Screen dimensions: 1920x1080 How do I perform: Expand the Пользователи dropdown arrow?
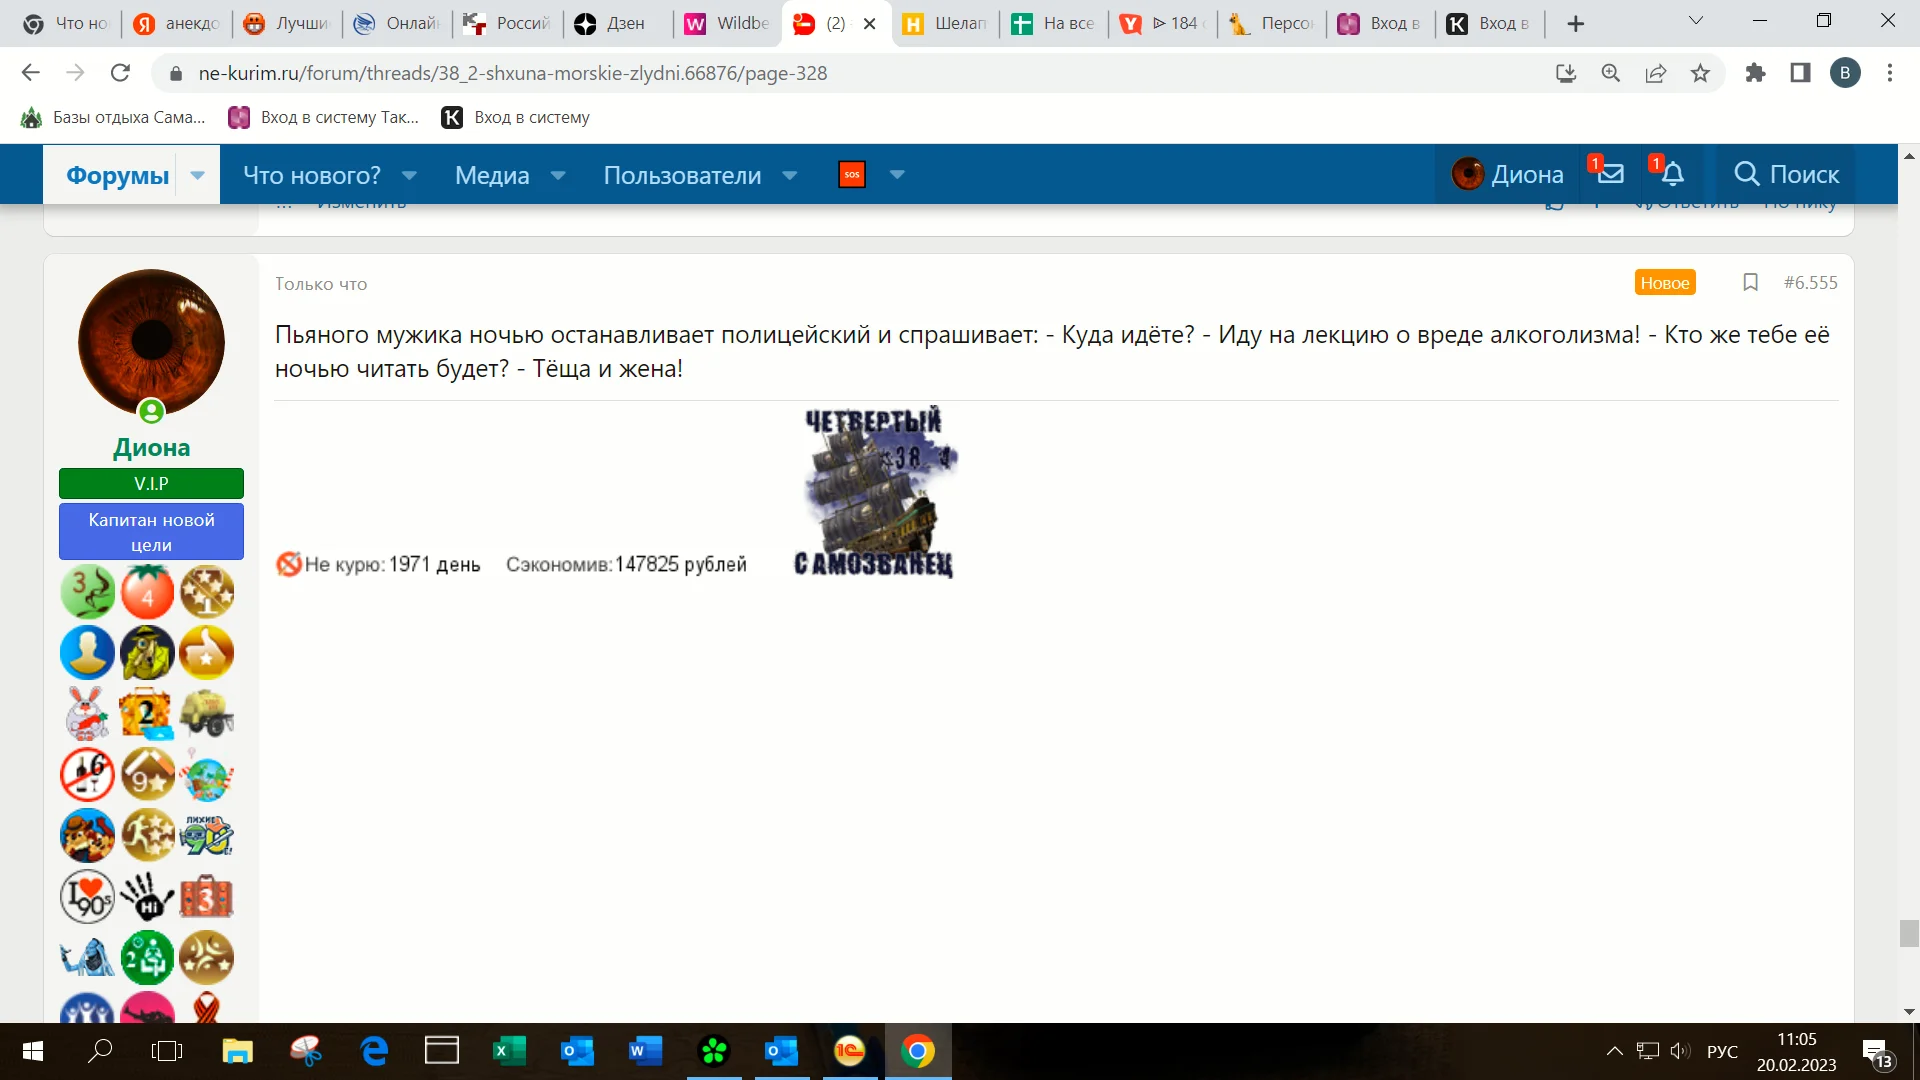coord(790,175)
